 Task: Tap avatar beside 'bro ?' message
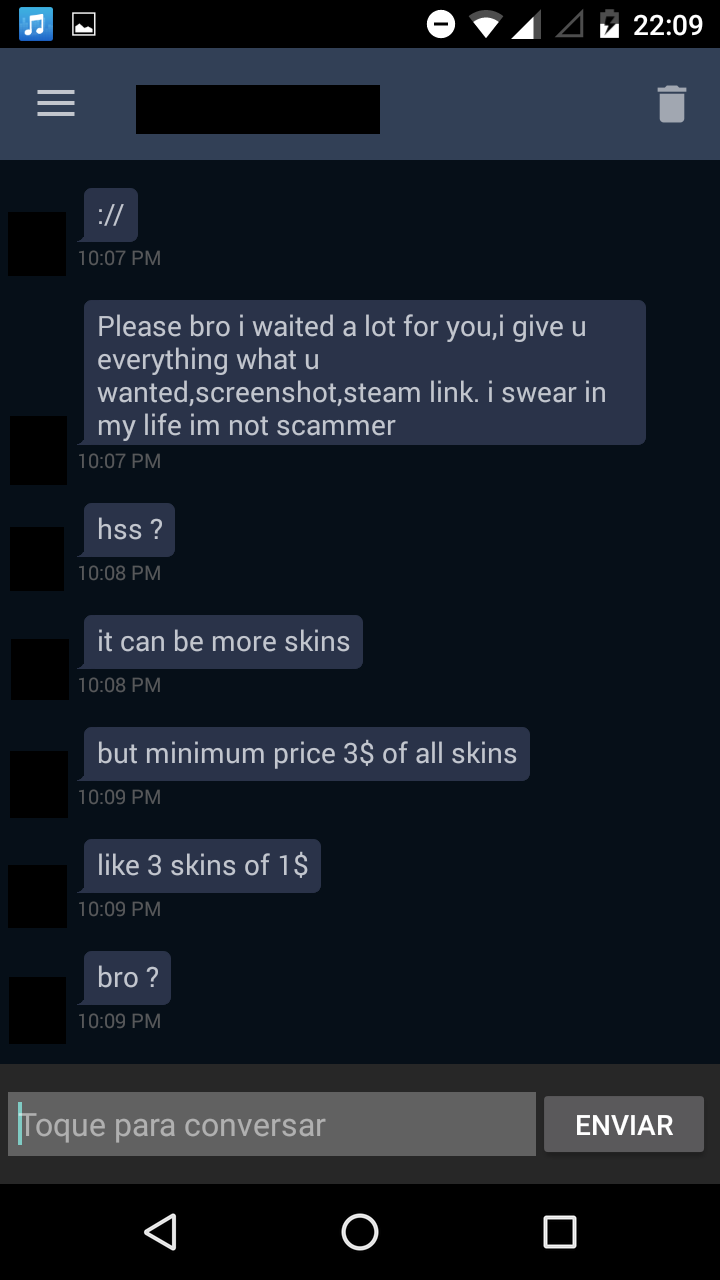tap(37, 1011)
